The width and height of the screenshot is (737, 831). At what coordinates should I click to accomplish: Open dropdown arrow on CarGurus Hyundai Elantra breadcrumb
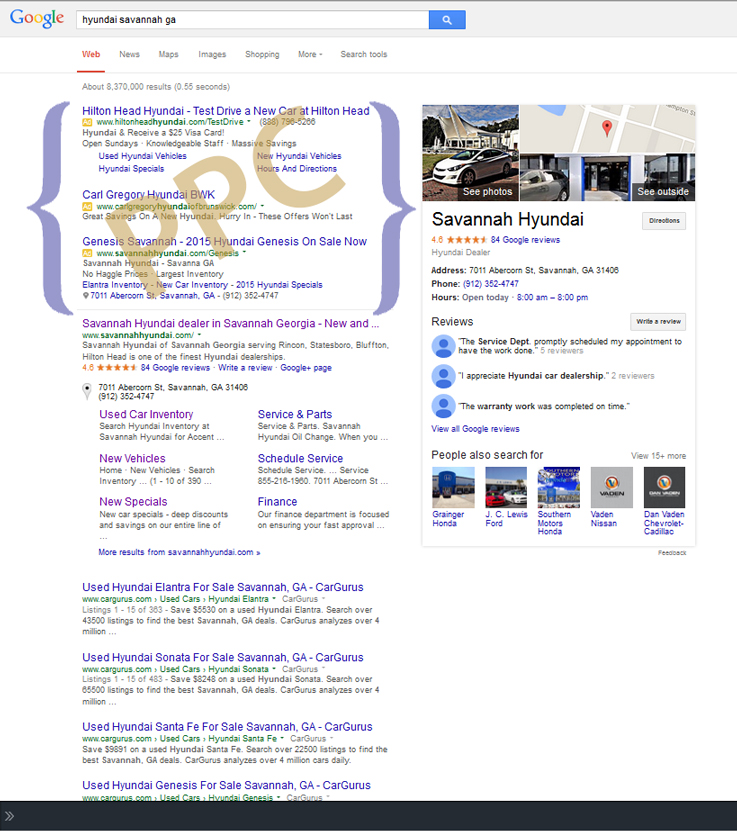274,599
